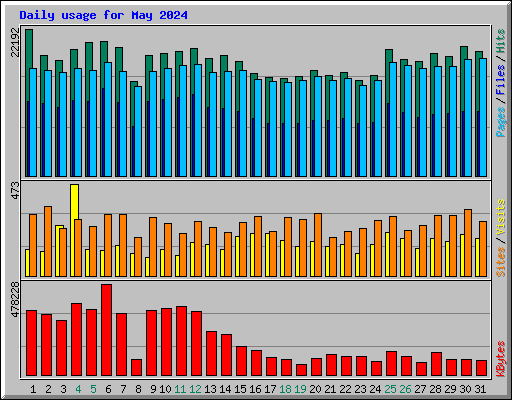
Task: Click the red KBytes bar for day 13
Action: [x=211, y=354]
